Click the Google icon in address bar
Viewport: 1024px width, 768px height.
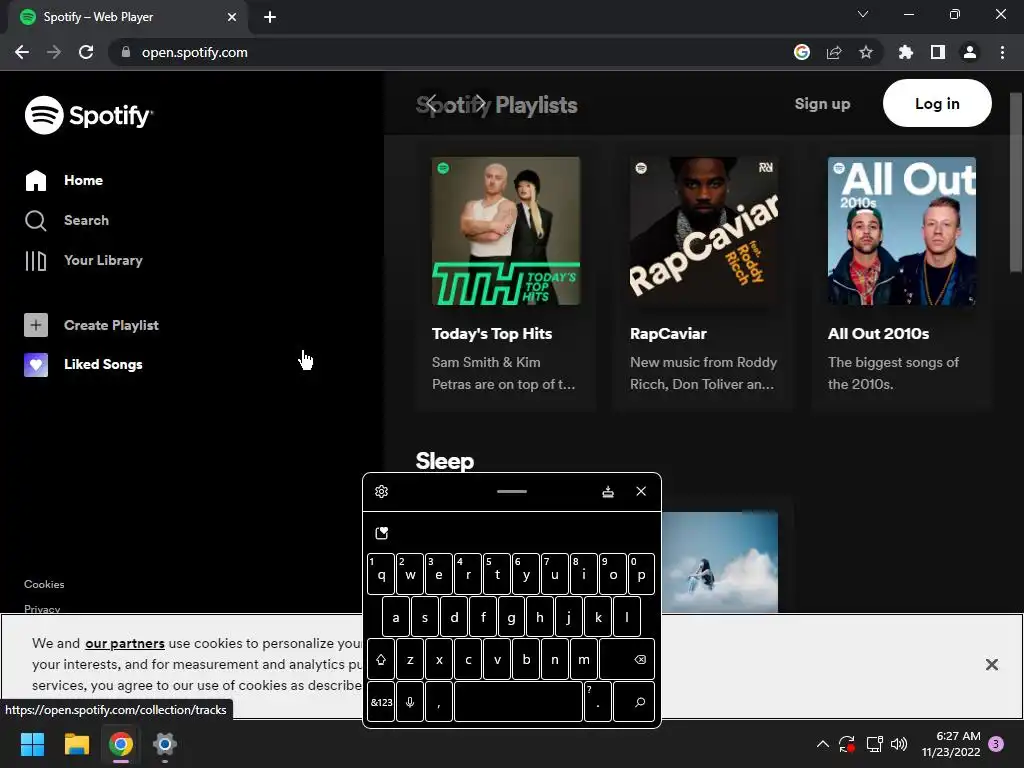(x=802, y=52)
